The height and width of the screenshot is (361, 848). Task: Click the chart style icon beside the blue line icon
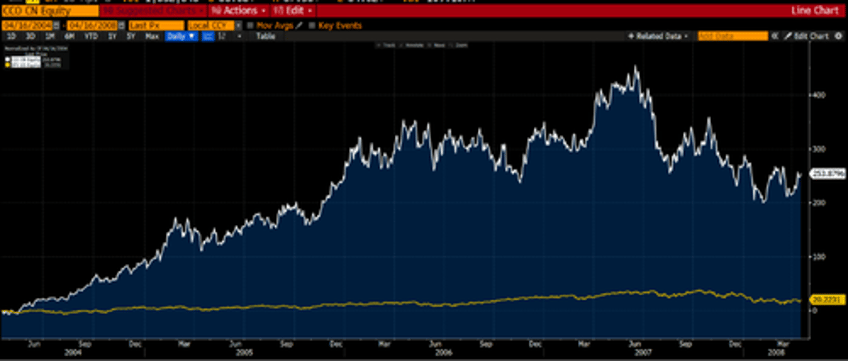click(221, 36)
